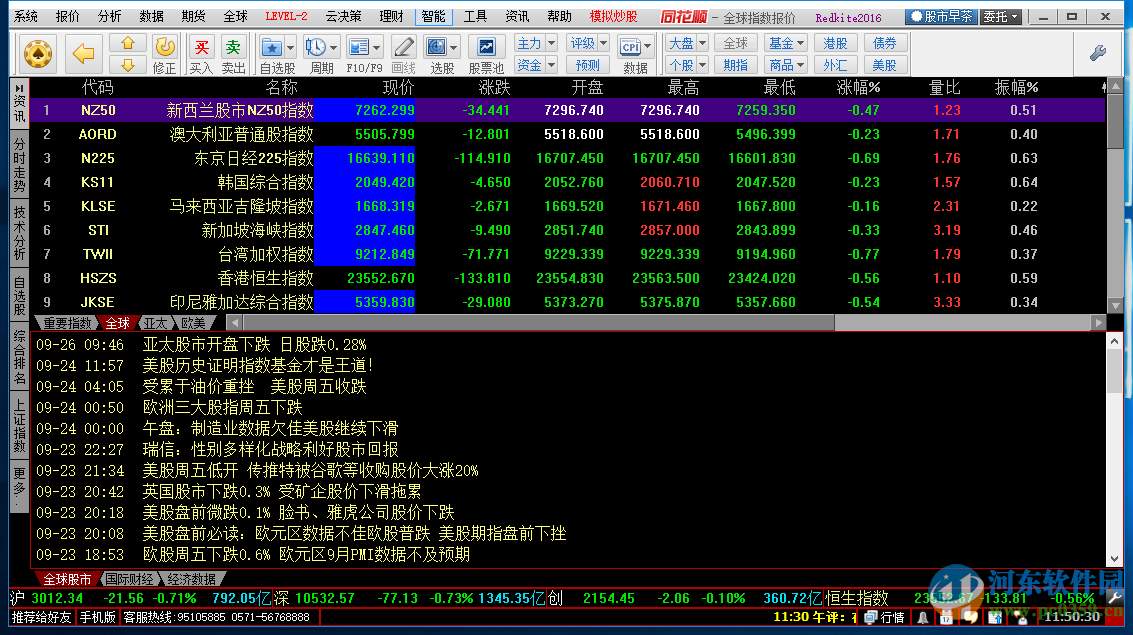1133x635 pixels.
Task: Select the 香港恒生指数 row
Action: [265, 278]
